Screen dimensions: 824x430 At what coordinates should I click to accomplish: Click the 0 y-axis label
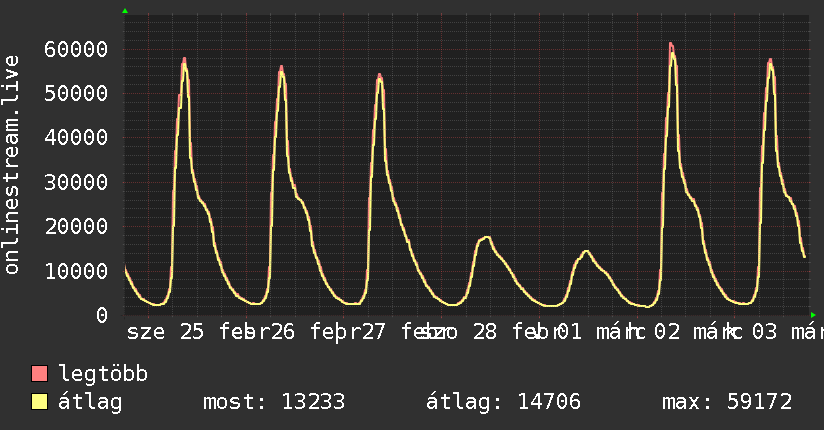pos(102,315)
